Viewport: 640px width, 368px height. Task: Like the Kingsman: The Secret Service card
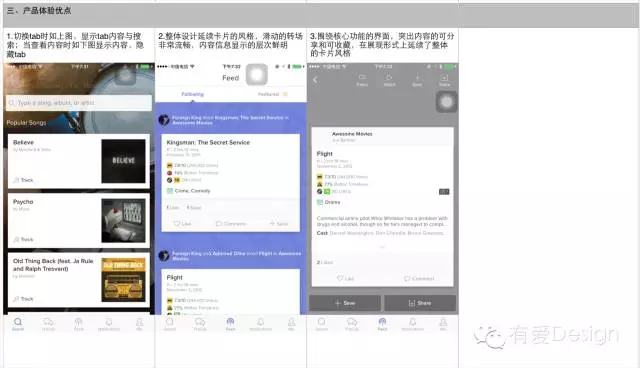[182, 224]
